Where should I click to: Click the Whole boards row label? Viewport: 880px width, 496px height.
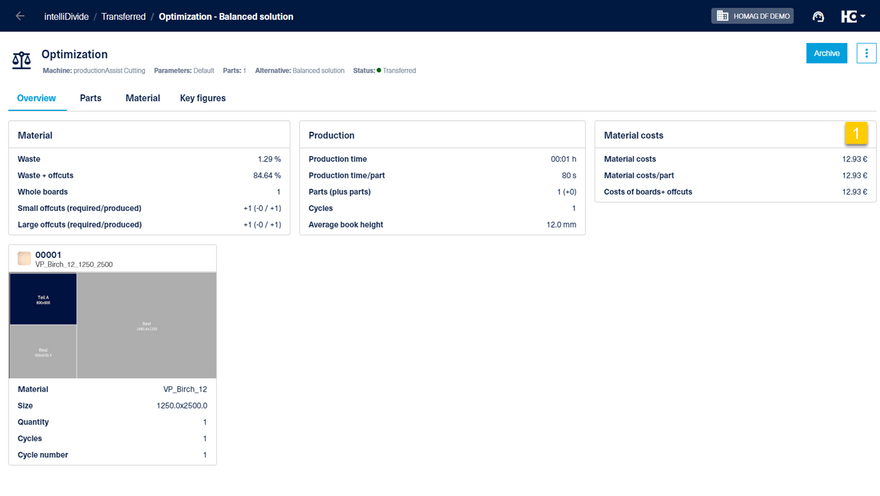click(x=43, y=192)
